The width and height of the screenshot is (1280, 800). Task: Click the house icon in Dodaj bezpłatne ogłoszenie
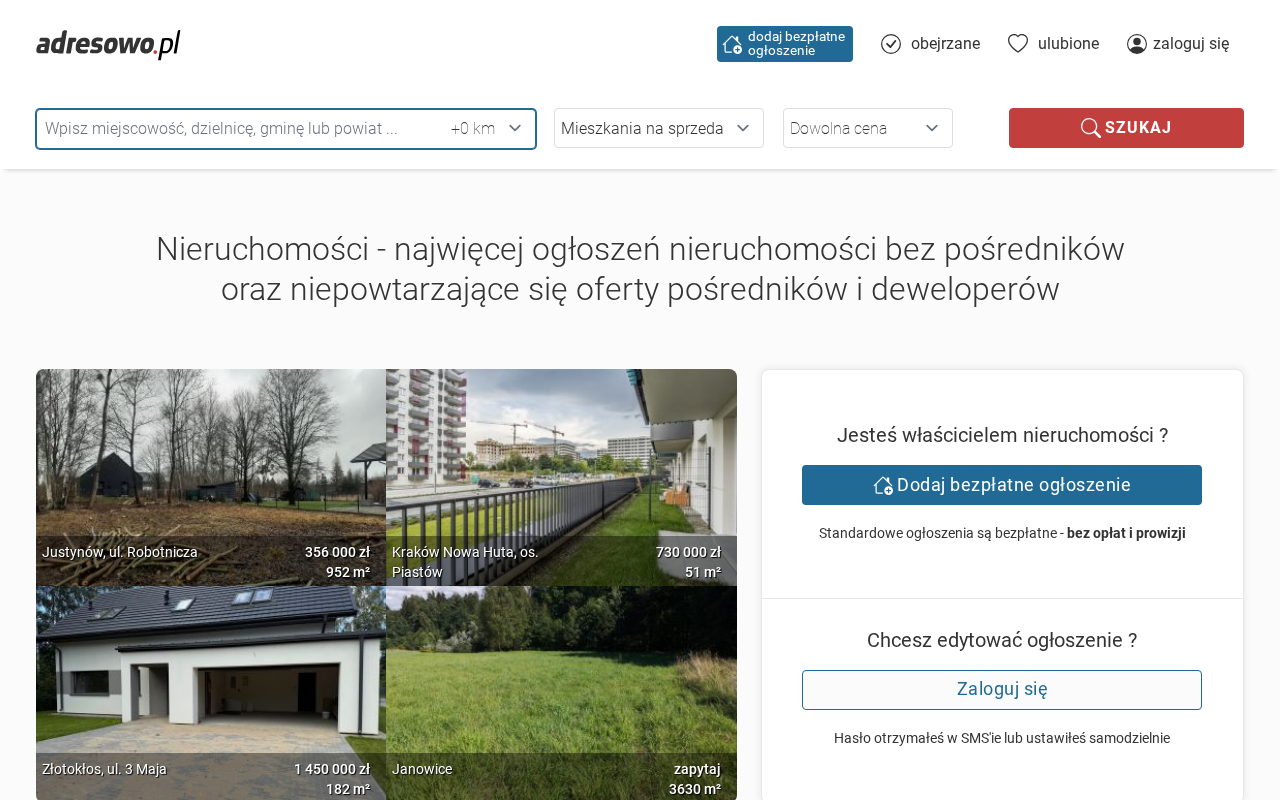coord(883,485)
